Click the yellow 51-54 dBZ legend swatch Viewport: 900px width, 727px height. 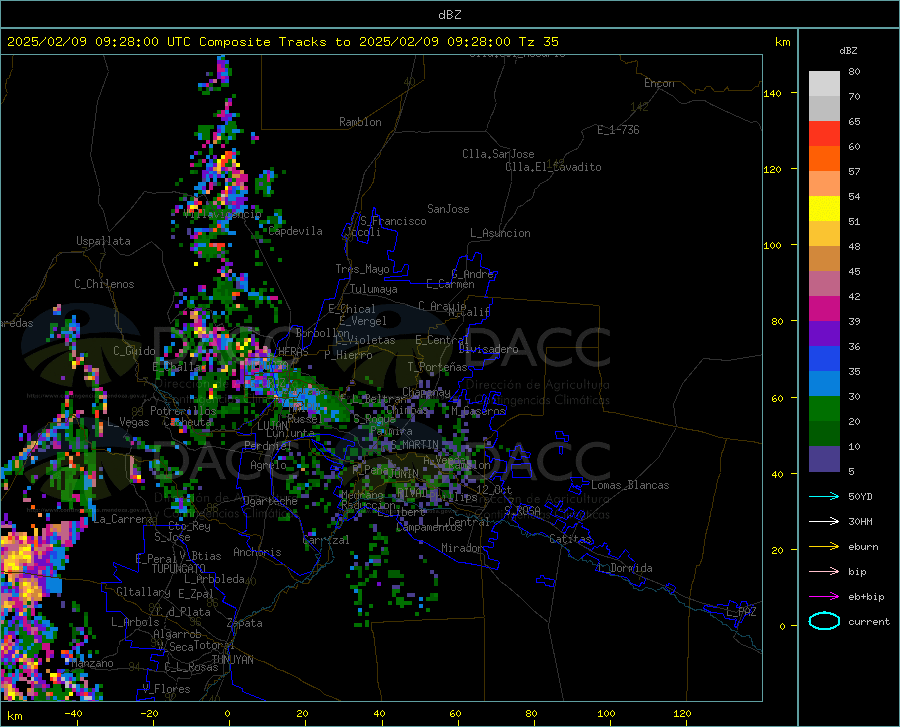point(824,208)
